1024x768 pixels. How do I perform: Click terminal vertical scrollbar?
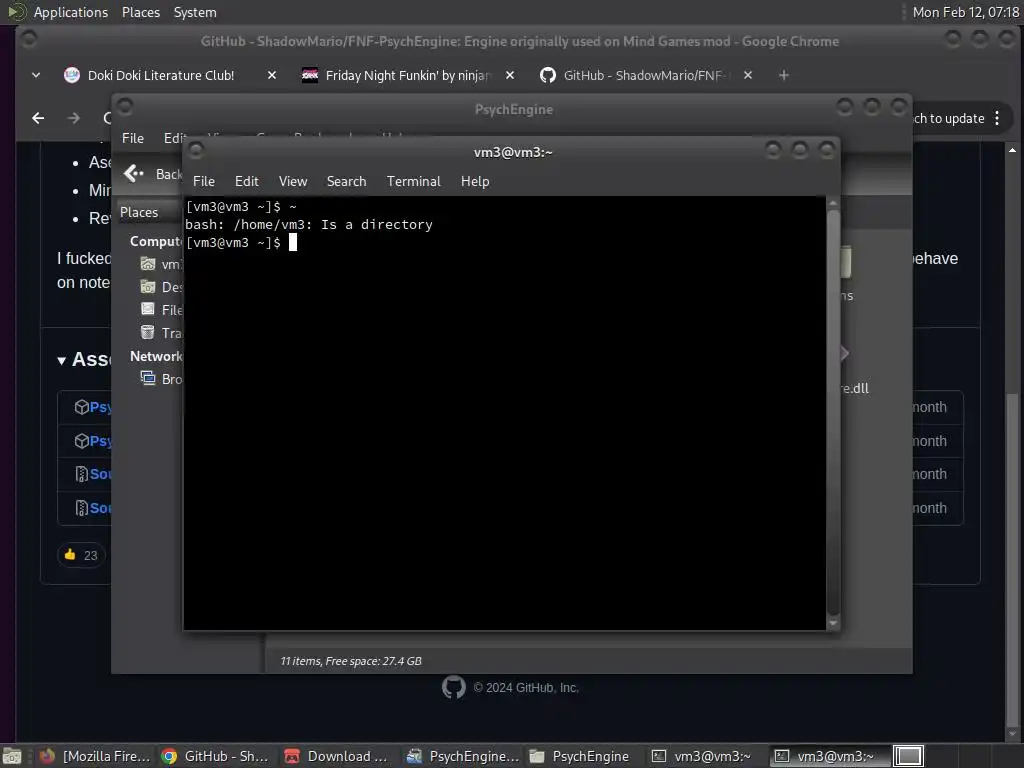[833, 411]
